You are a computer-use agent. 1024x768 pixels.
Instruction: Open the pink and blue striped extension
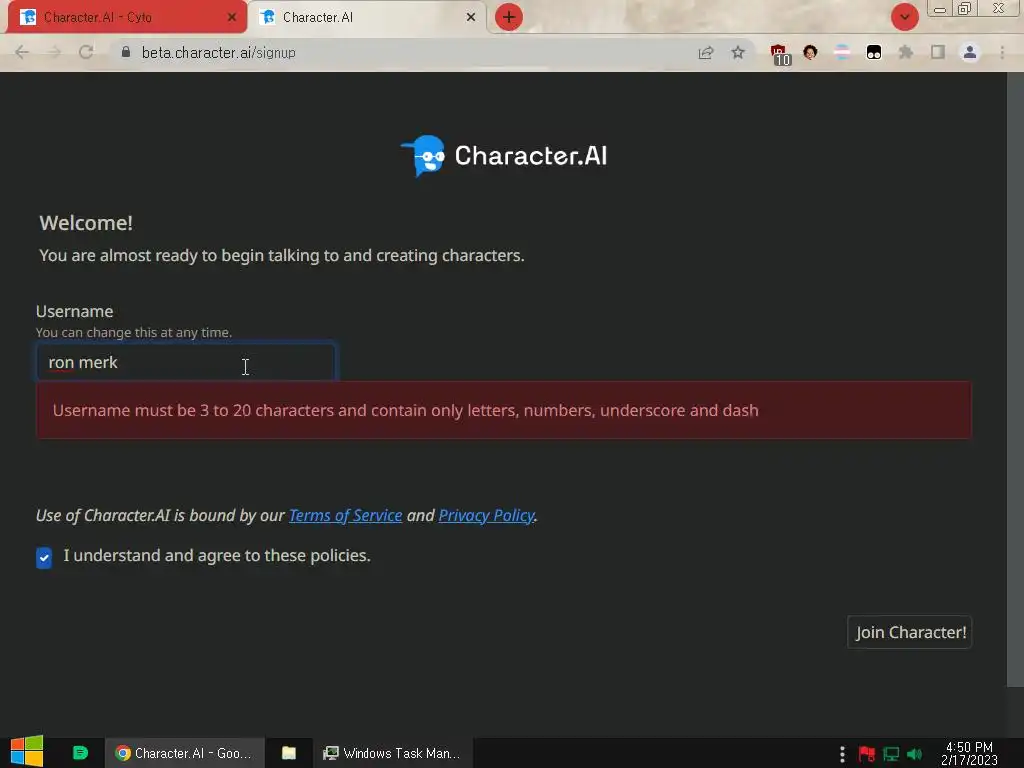pos(842,52)
